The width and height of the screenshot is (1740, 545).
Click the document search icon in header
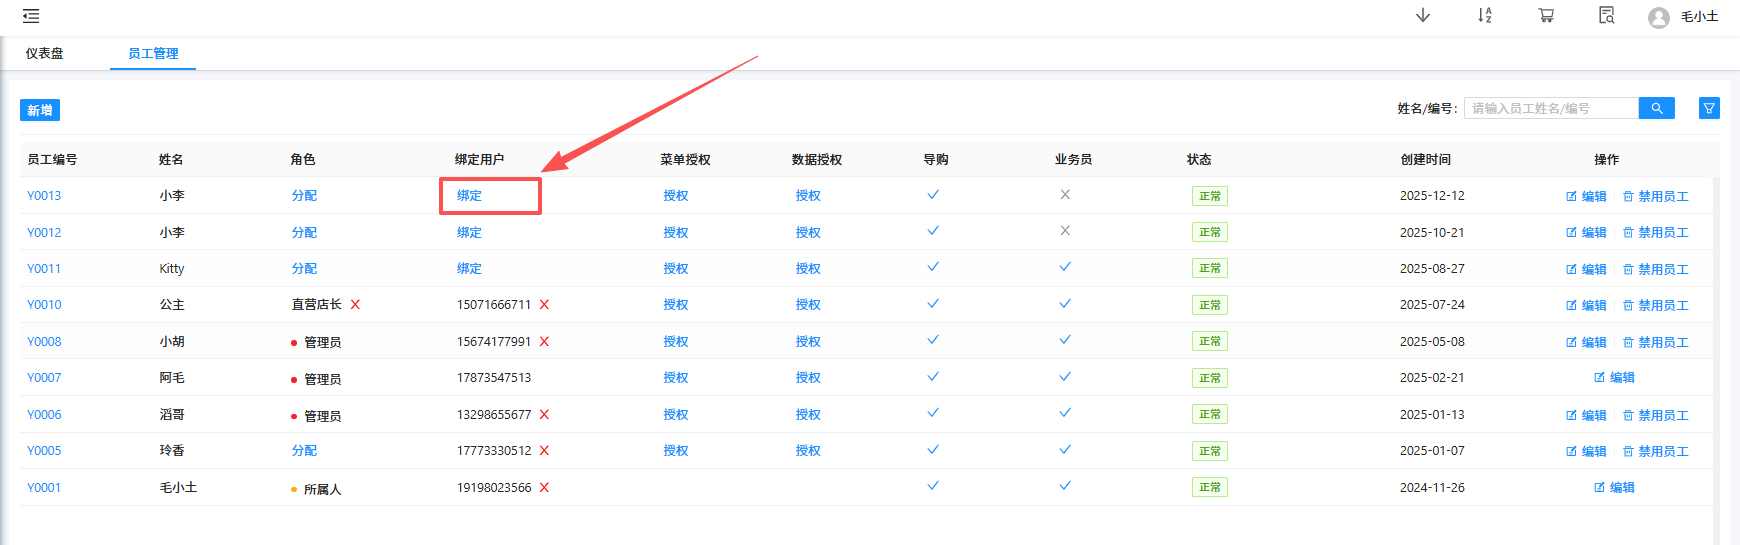(1607, 15)
